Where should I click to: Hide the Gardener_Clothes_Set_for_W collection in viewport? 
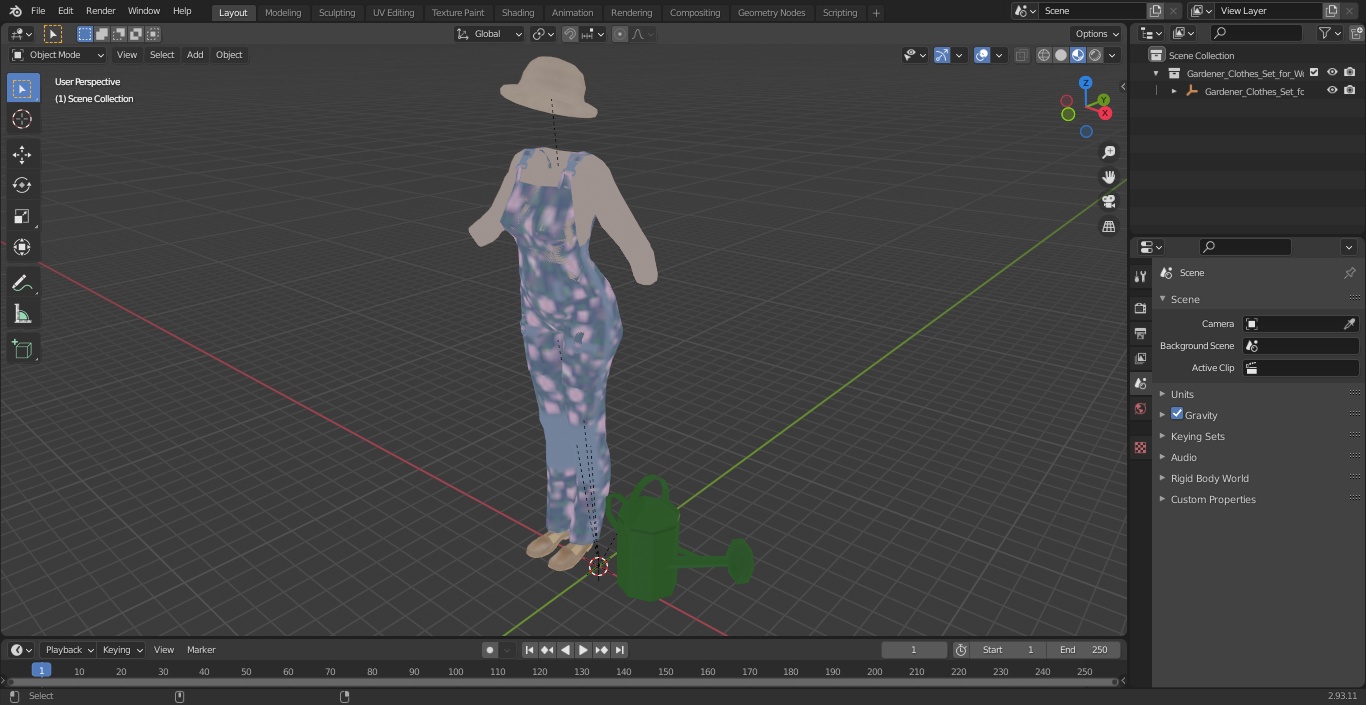[x=1332, y=73]
